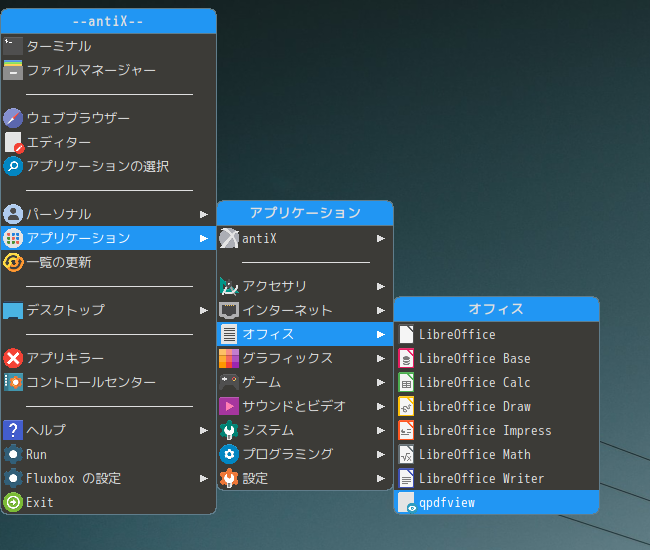Screen dimensions: 650x550
Task: Expand Fluxbox の設定 submenu arrow
Action: [204, 478]
